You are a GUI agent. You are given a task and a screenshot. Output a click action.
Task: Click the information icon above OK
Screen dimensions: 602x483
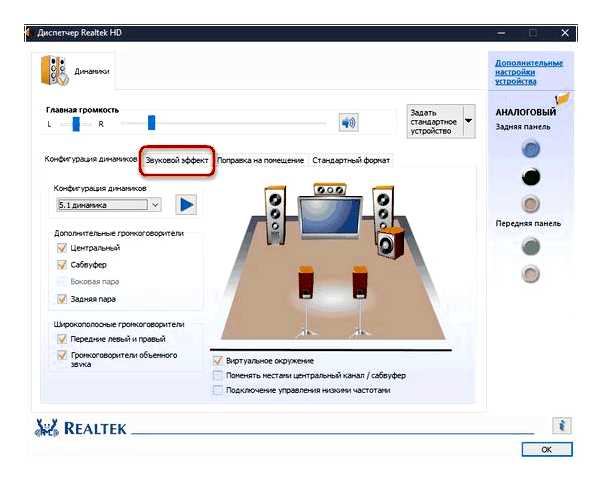click(x=562, y=425)
